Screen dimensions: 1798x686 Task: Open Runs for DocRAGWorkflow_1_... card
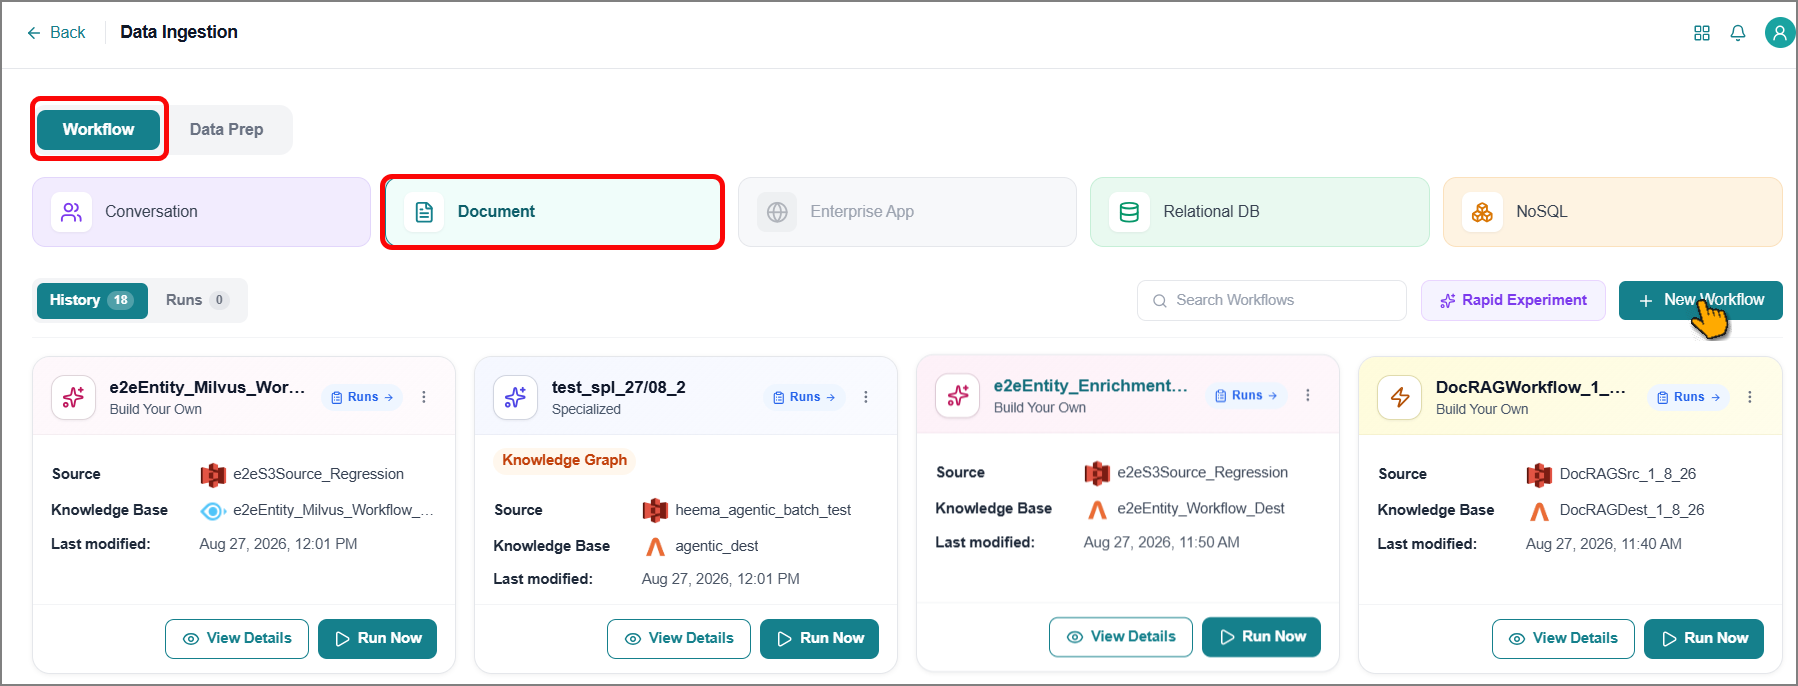pyautogui.click(x=1688, y=397)
